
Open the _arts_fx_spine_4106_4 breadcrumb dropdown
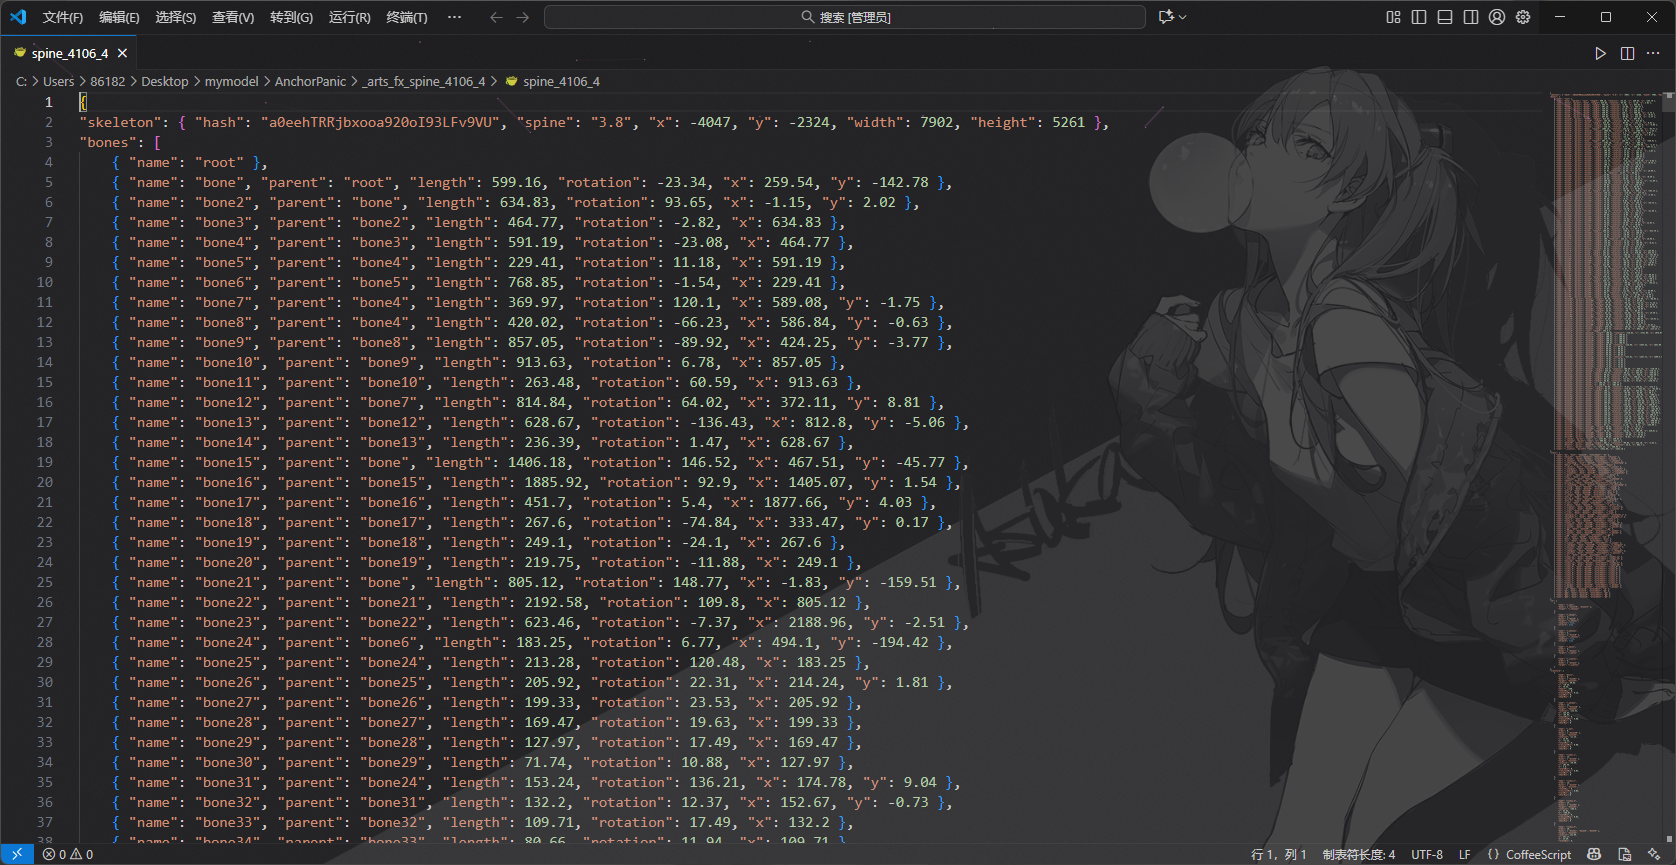pyautogui.click(x=424, y=82)
